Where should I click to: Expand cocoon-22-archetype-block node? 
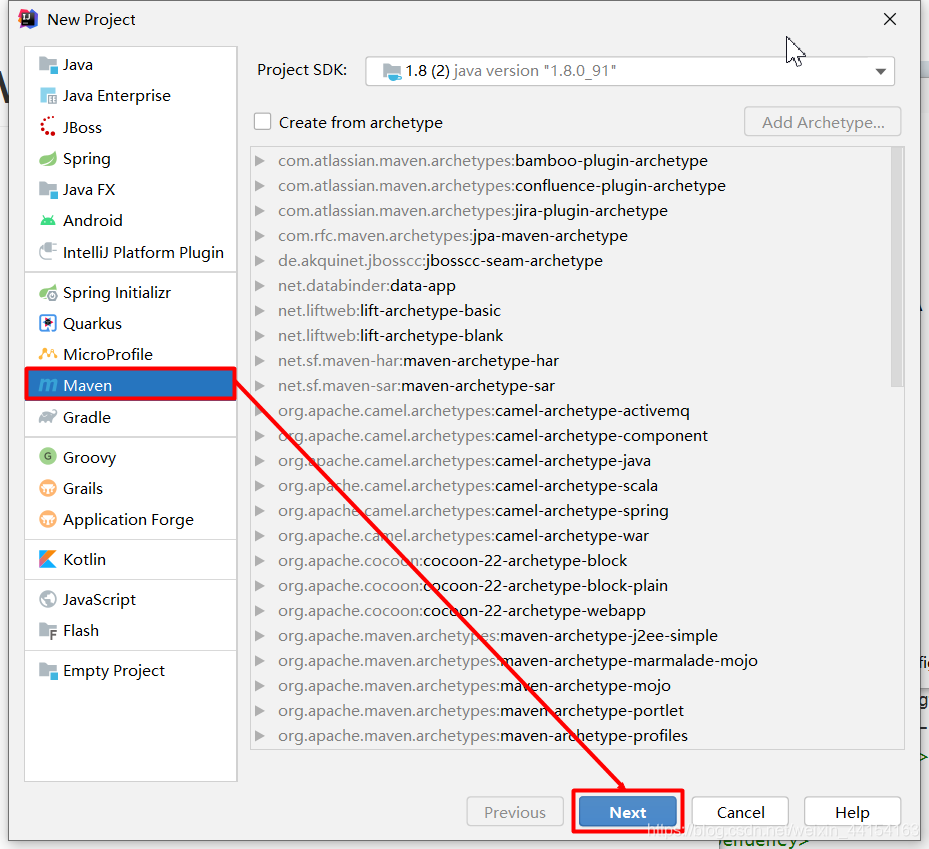(259, 560)
